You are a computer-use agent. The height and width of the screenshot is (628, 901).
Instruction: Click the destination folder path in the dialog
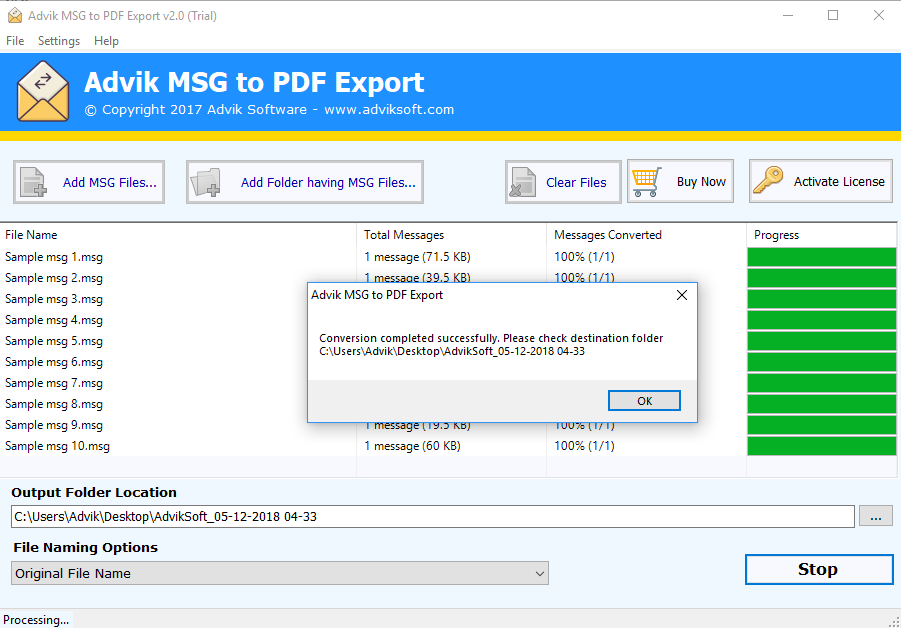pyautogui.click(x=452, y=351)
